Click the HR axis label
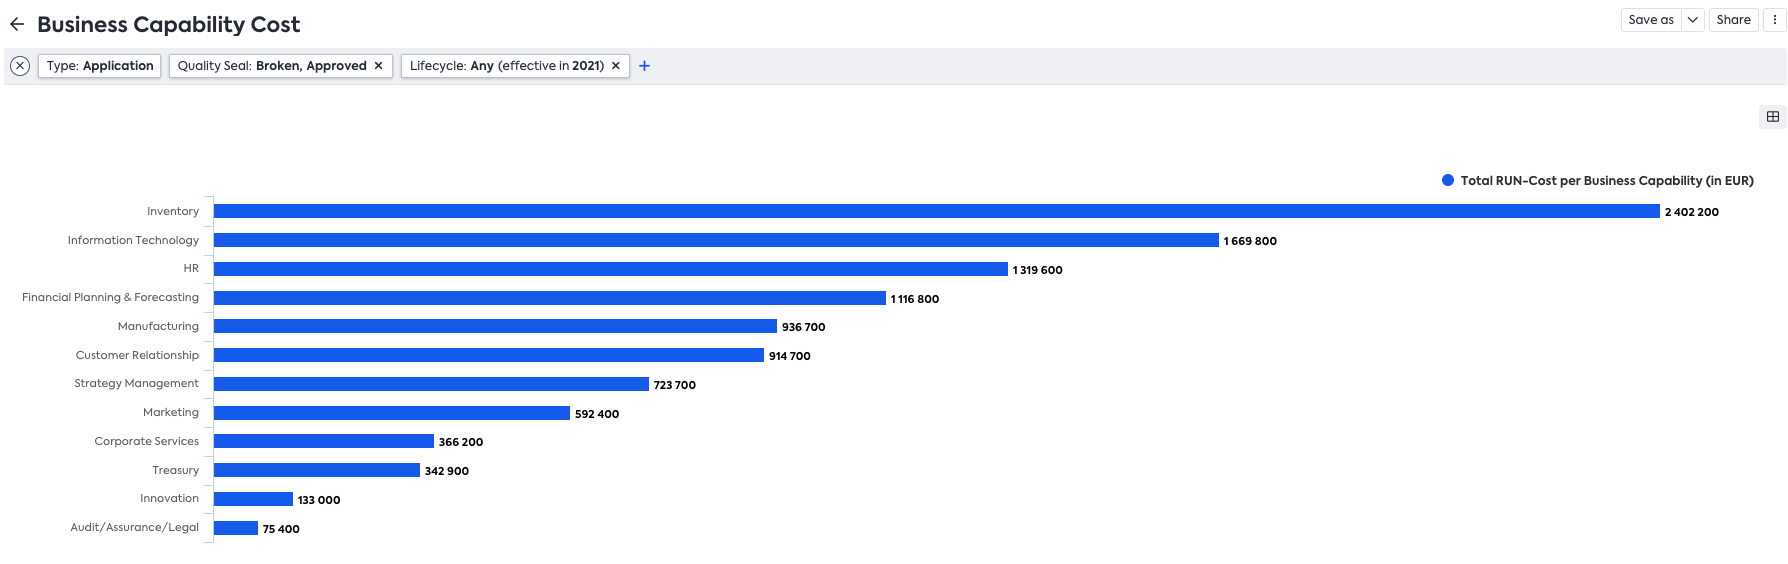Screen dimensions: 1788x564 coord(191,268)
